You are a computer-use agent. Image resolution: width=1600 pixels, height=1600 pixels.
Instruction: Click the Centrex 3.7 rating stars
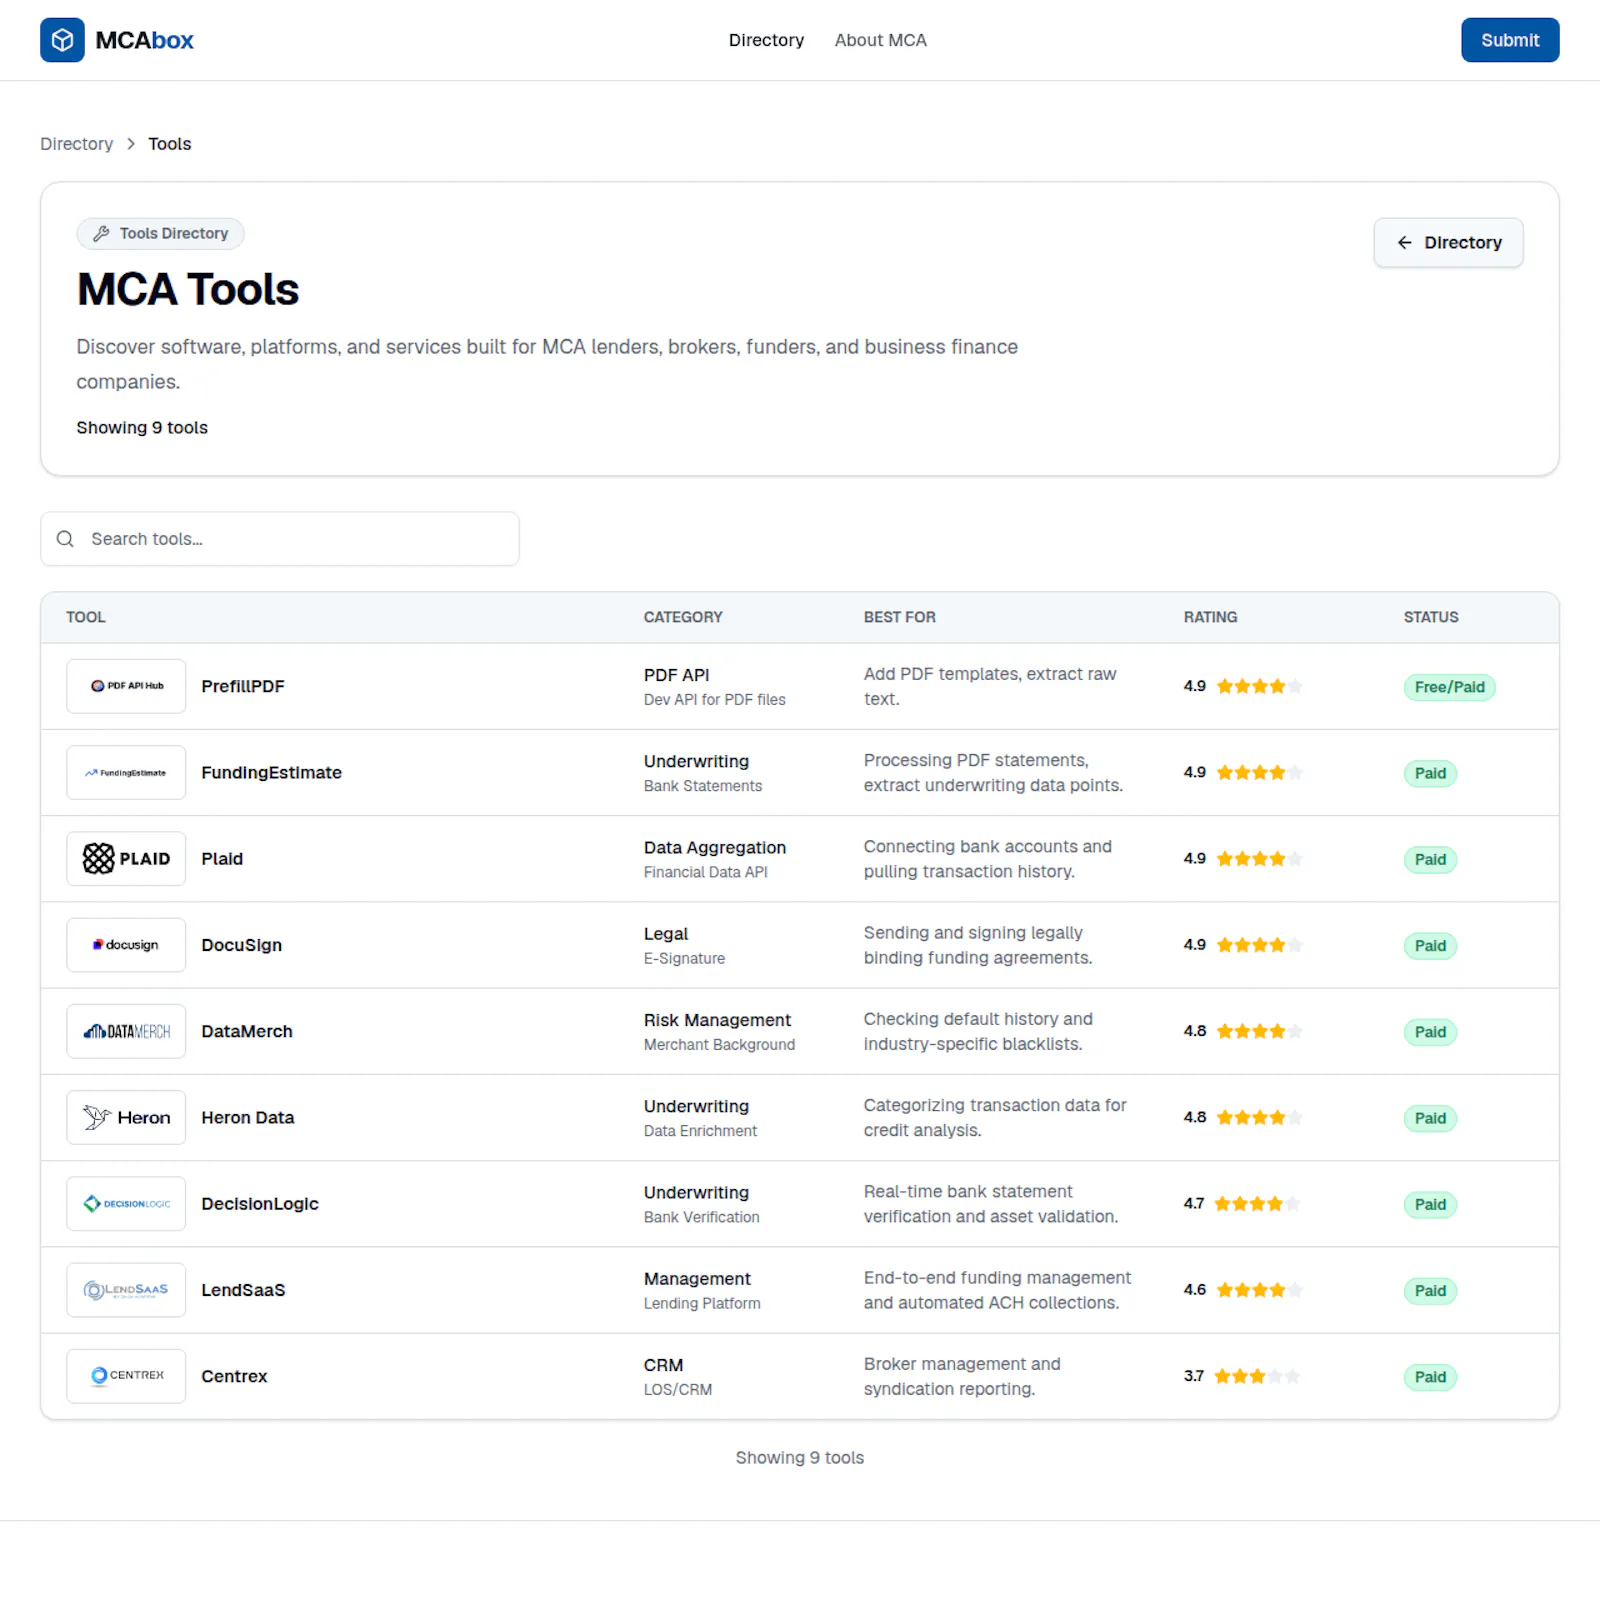1257,1376
